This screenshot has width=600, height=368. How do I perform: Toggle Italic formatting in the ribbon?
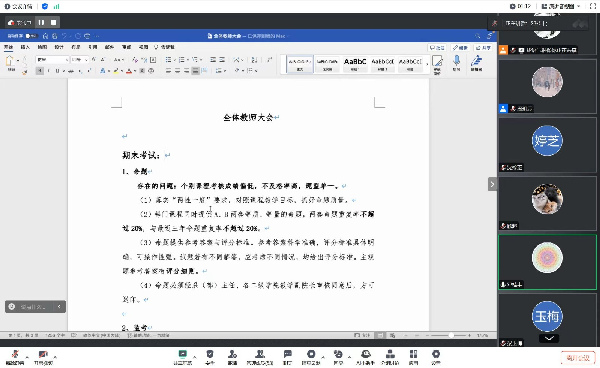coord(49,71)
